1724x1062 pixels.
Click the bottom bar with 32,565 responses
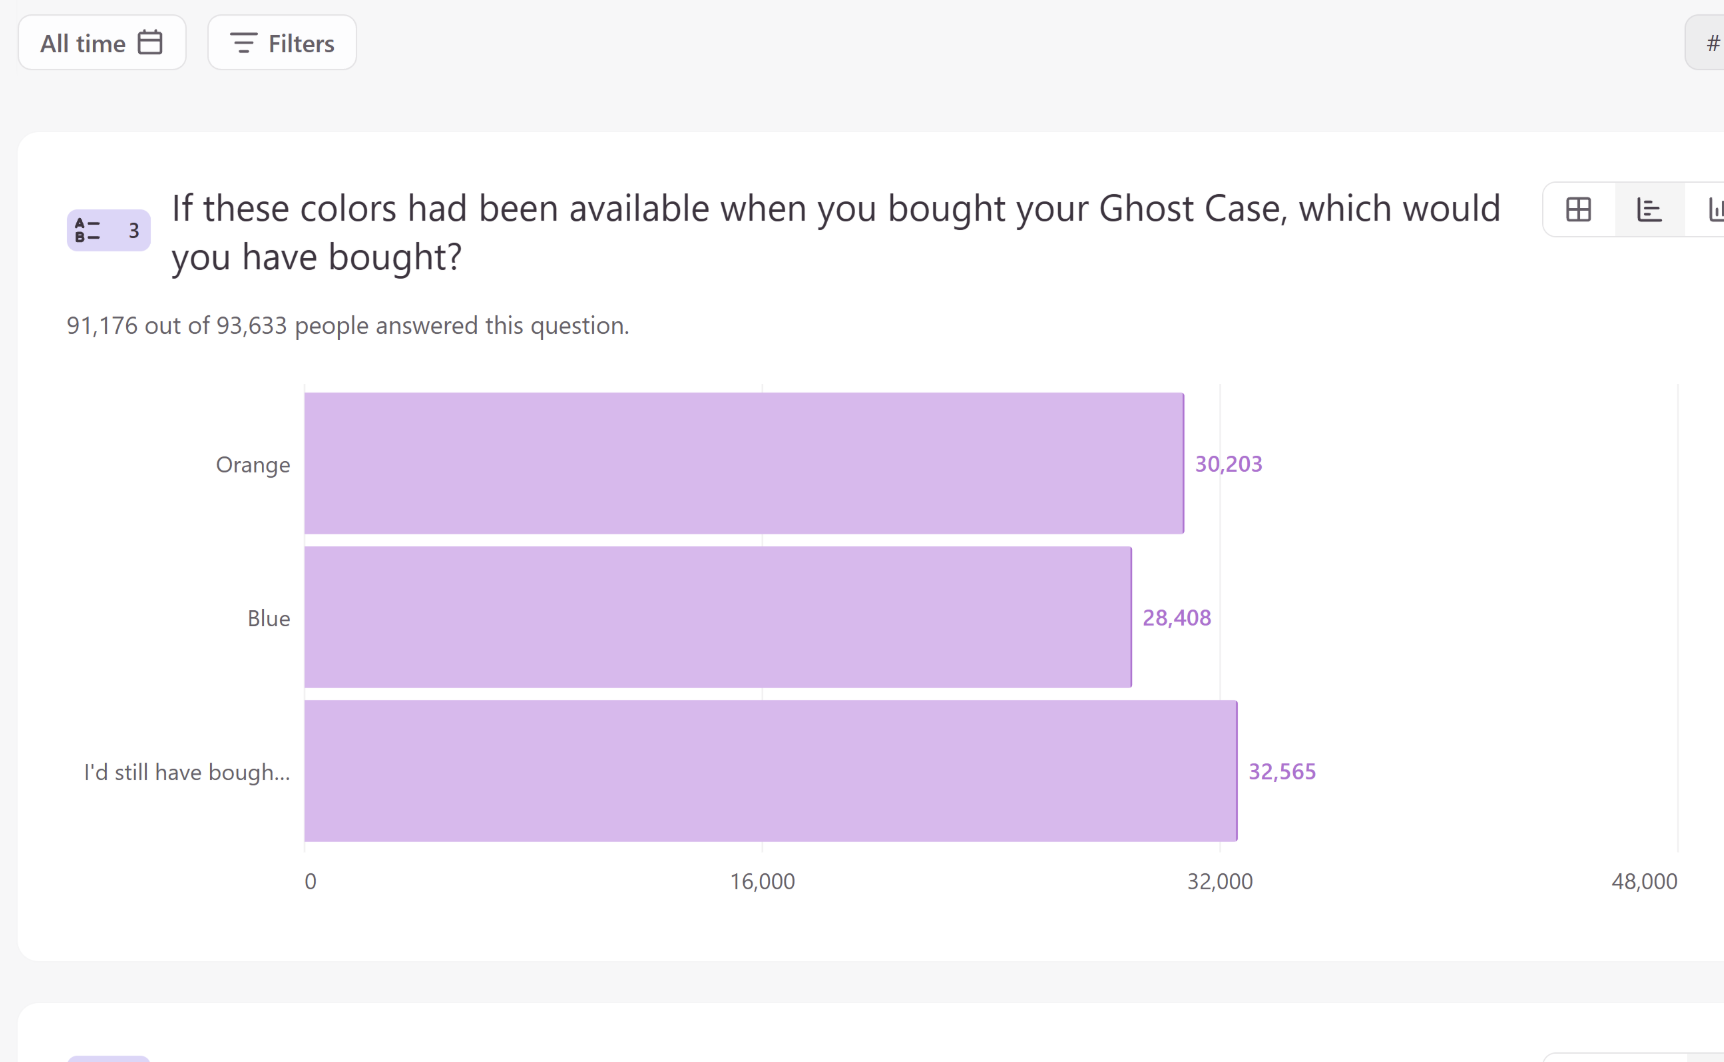click(x=770, y=771)
